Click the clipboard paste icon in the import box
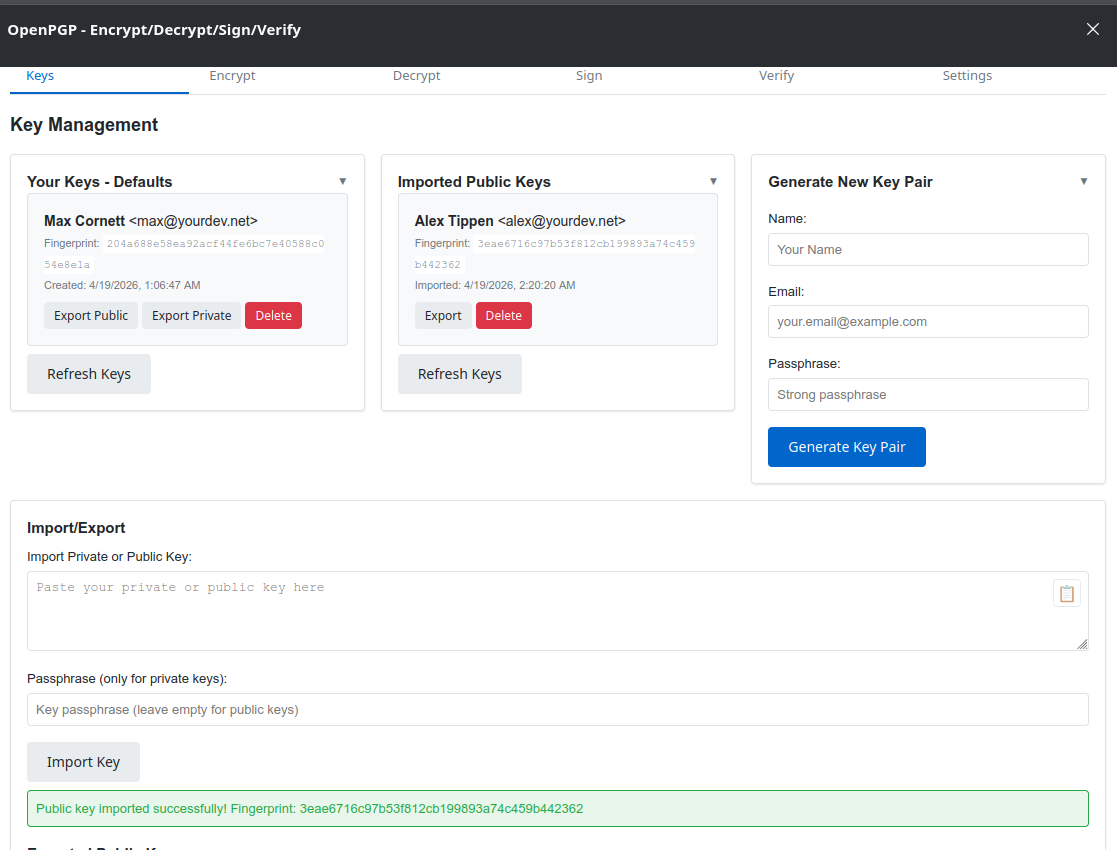This screenshot has height=850, width=1117. click(x=1066, y=592)
